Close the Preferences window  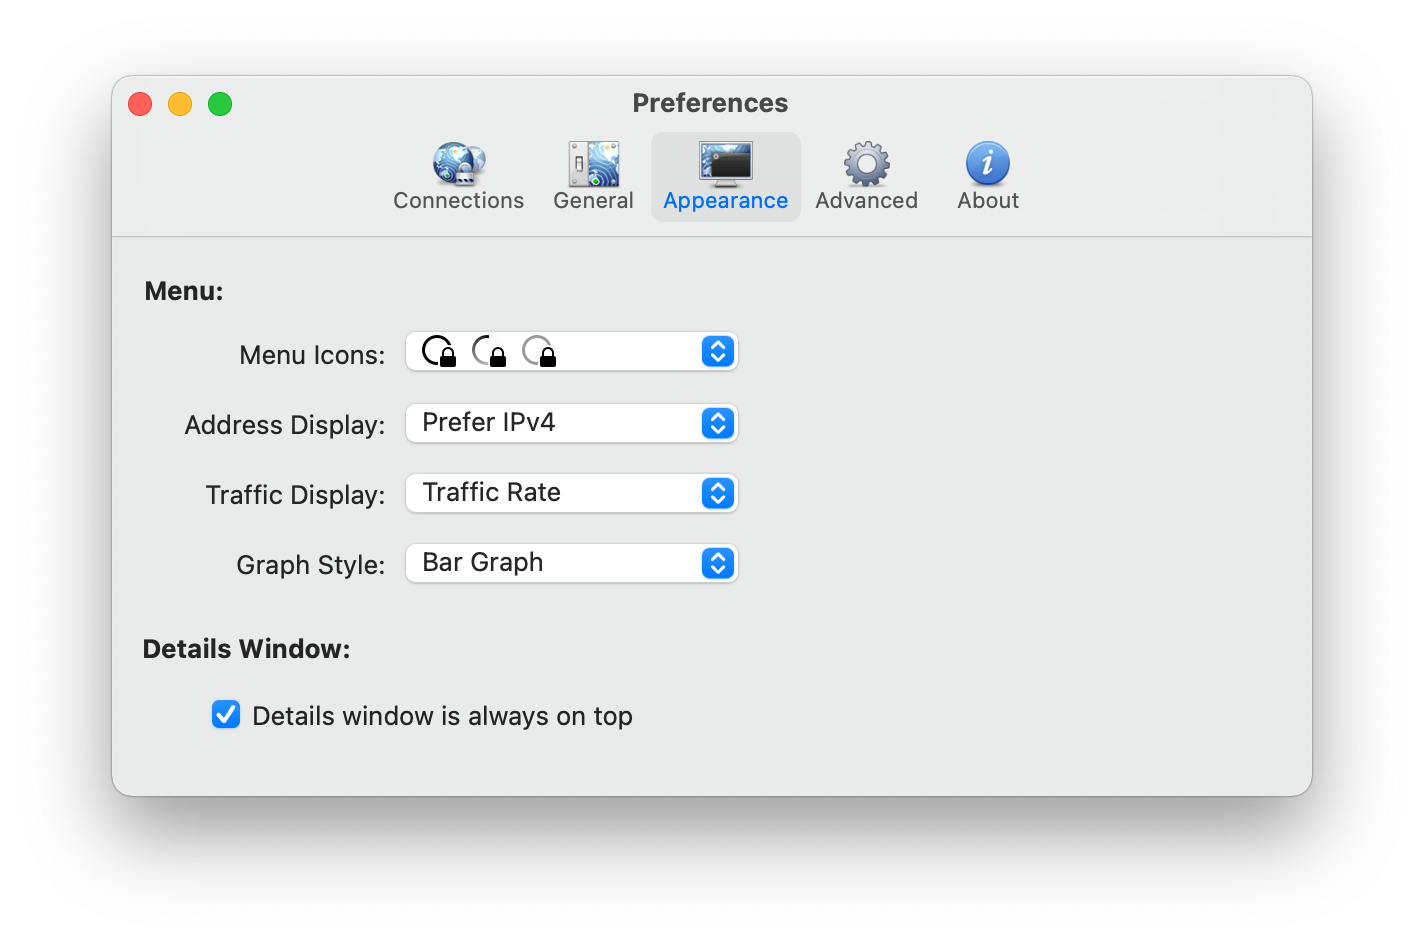[x=140, y=104]
